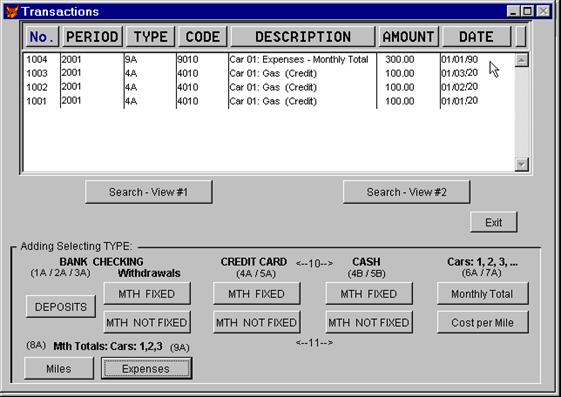Click the PERIOD column header
The image size is (561, 397).
tap(92, 36)
